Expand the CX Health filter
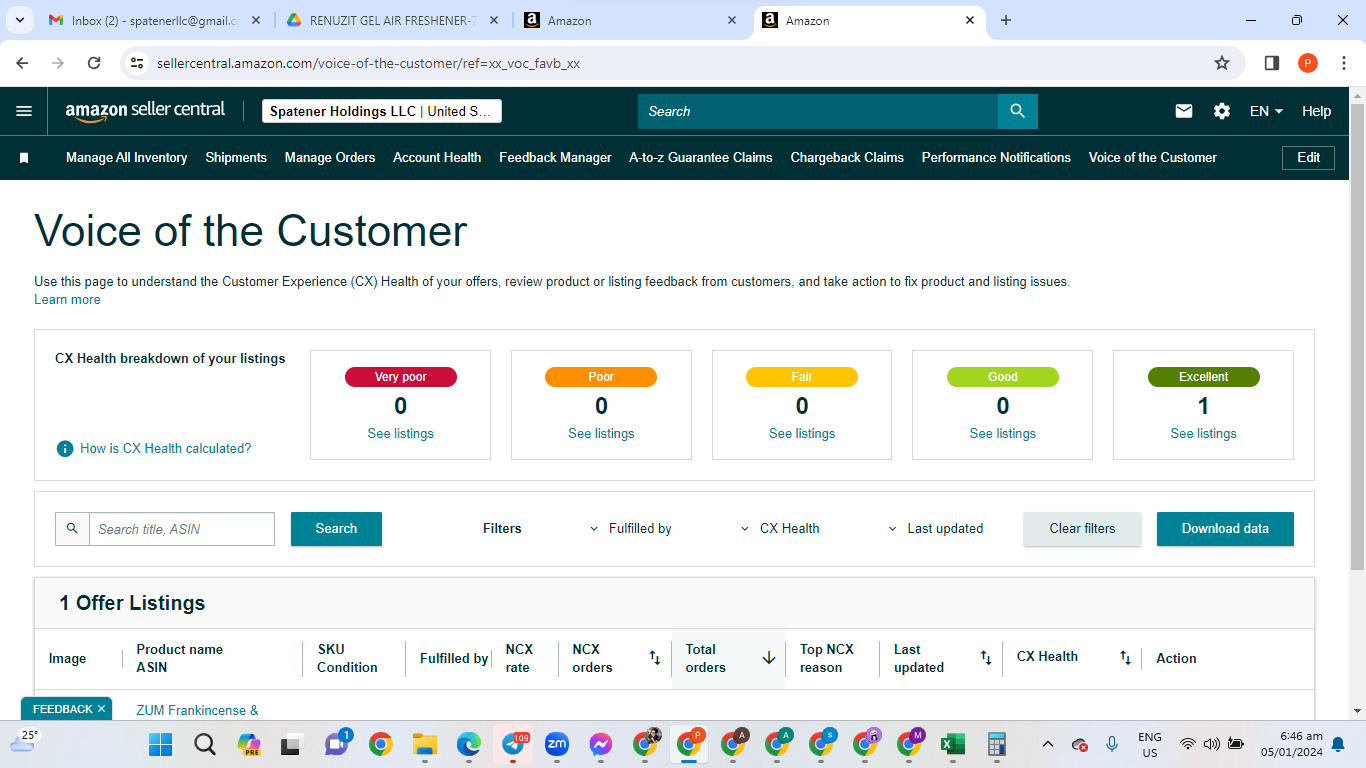This screenshot has height=768, width=1366. (x=779, y=528)
